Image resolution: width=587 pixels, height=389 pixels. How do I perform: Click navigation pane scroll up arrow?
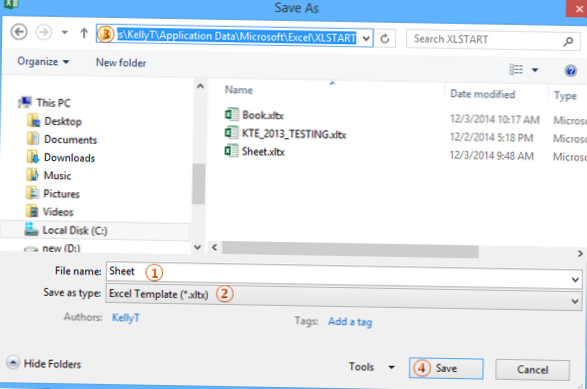point(200,86)
